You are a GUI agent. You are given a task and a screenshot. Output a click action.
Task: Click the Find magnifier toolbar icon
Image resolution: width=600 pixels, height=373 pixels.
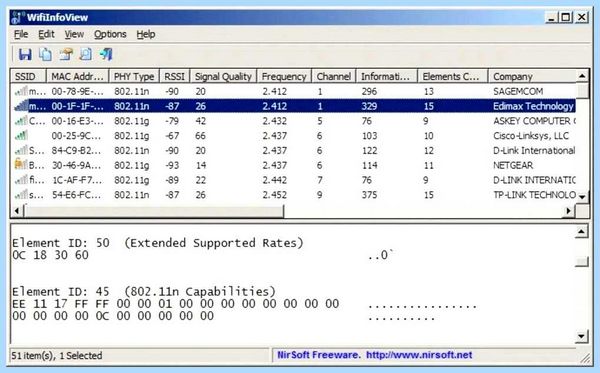(x=85, y=54)
